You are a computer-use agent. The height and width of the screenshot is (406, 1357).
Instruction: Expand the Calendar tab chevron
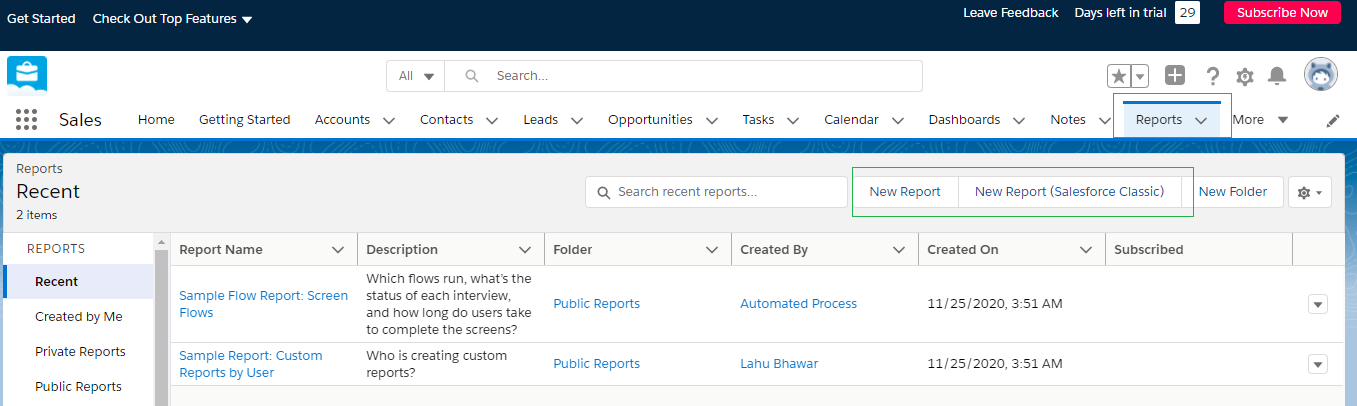tap(898, 120)
